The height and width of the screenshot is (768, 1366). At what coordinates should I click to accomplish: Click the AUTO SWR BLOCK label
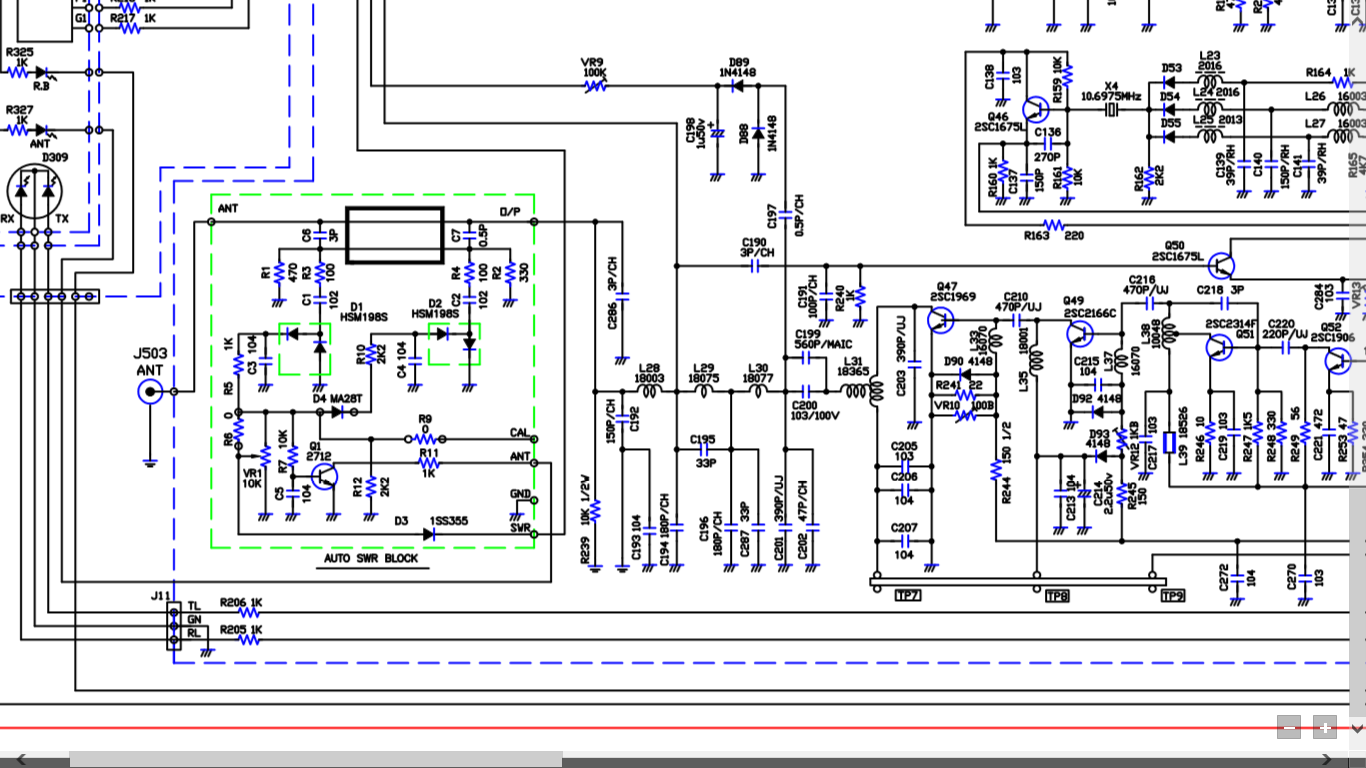(x=371, y=559)
